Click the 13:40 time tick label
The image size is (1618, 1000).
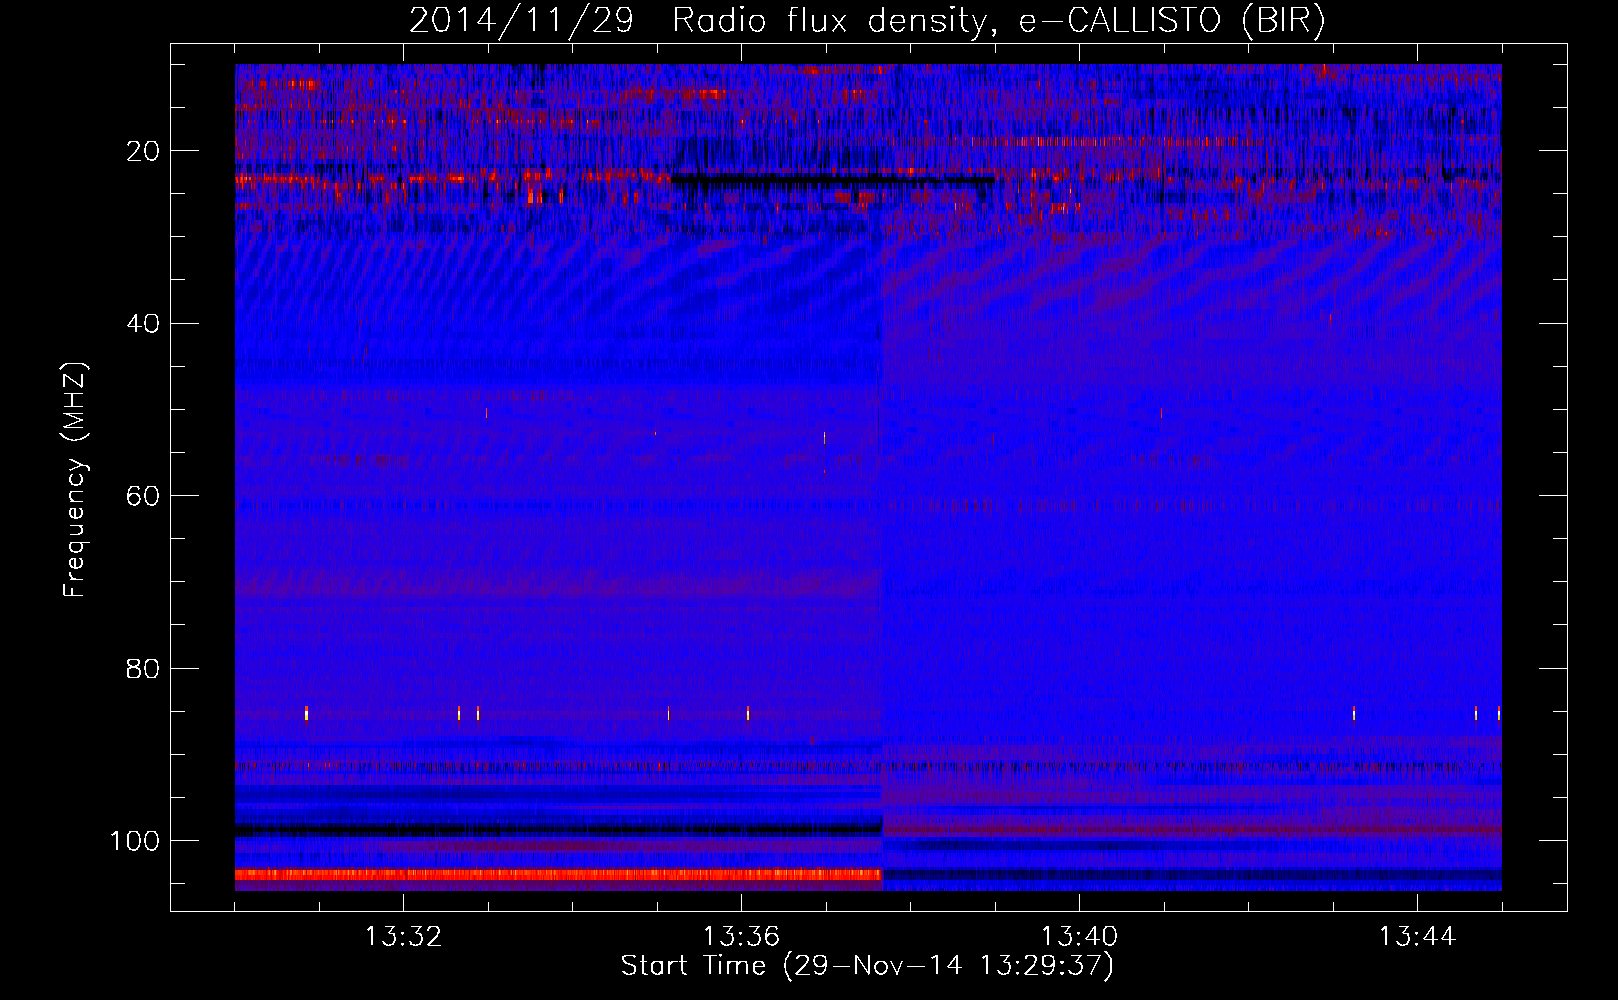(1079, 937)
